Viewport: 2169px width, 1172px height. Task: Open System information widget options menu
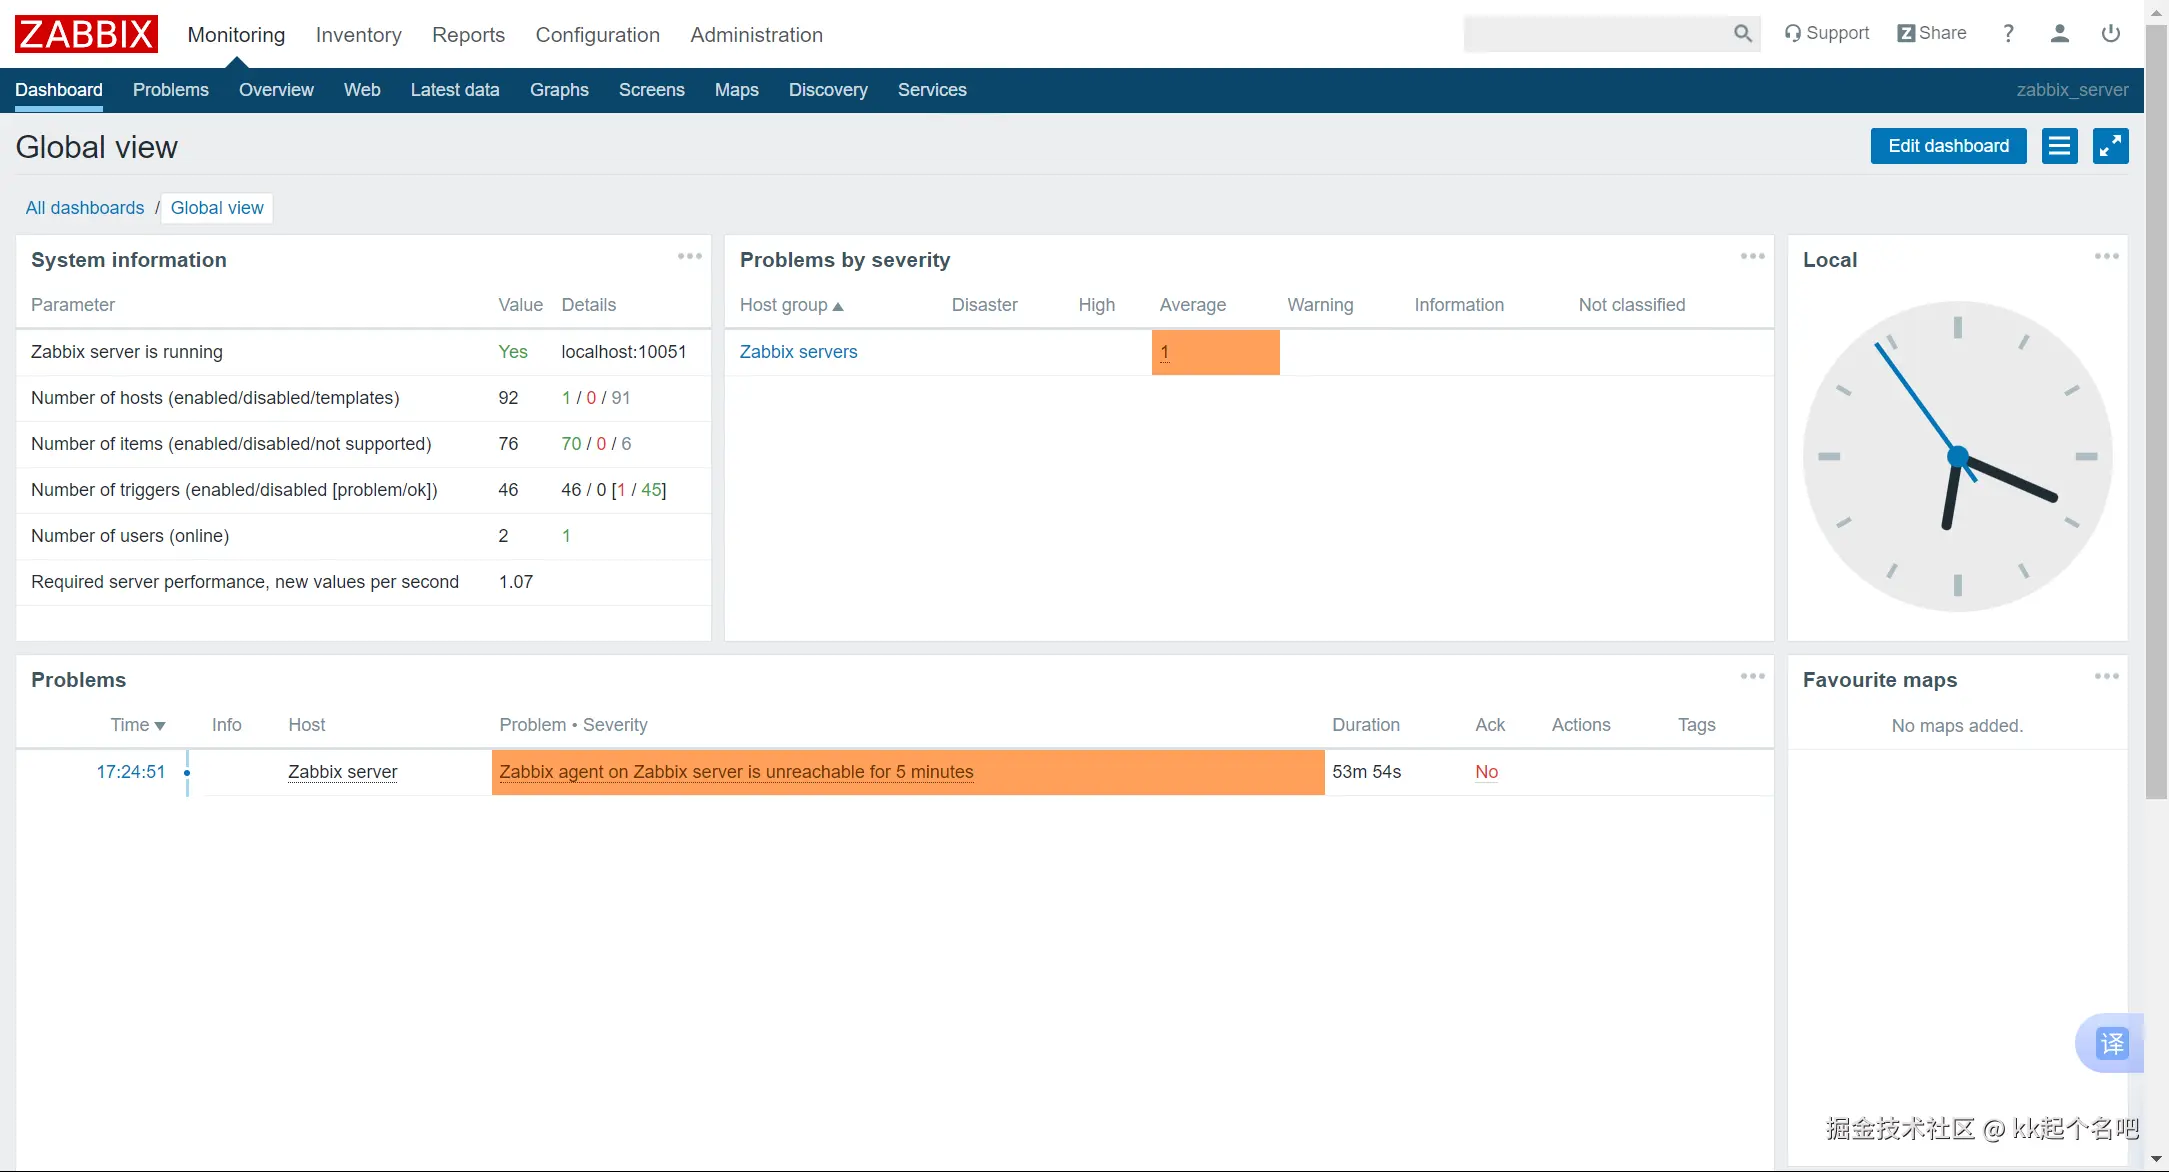click(689, 257)
